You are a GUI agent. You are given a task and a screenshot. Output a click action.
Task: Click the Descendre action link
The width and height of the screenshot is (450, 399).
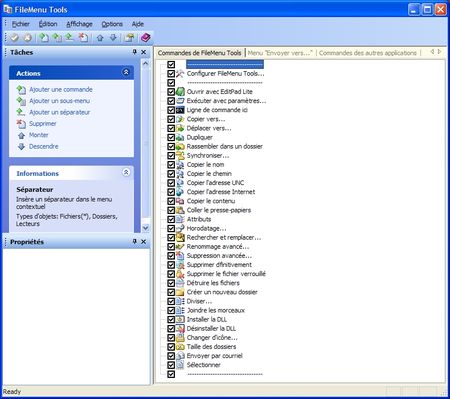point(43,146)
